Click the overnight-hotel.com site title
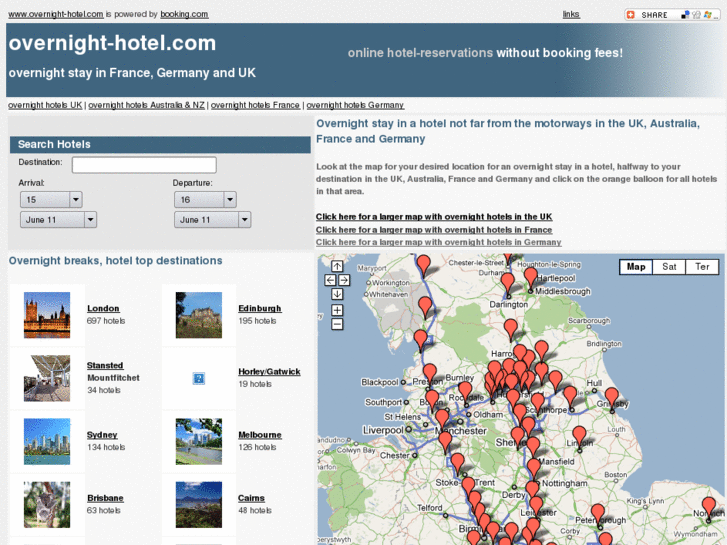Image resolution: width=727 pixels, height=545 pixels. click(x=112, y=43)
